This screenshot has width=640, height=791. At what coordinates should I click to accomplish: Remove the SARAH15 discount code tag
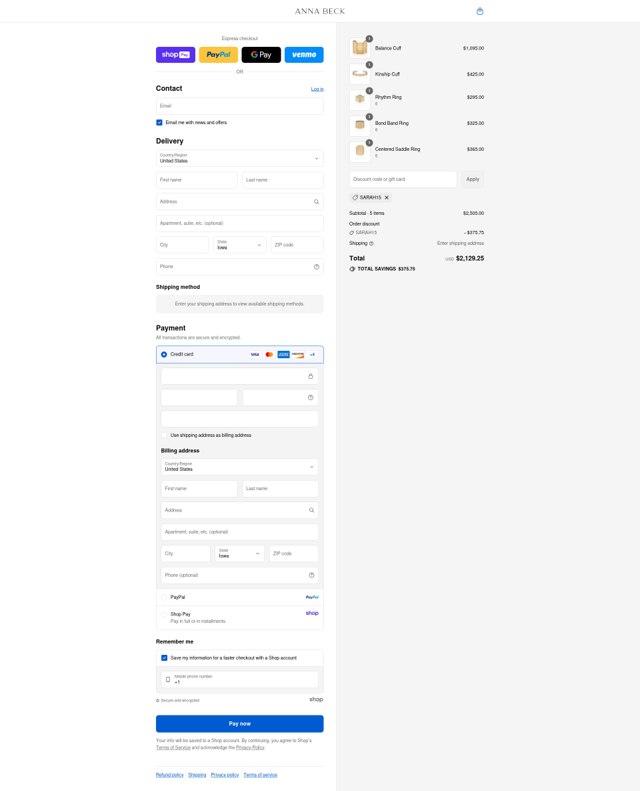click(387, 198)
